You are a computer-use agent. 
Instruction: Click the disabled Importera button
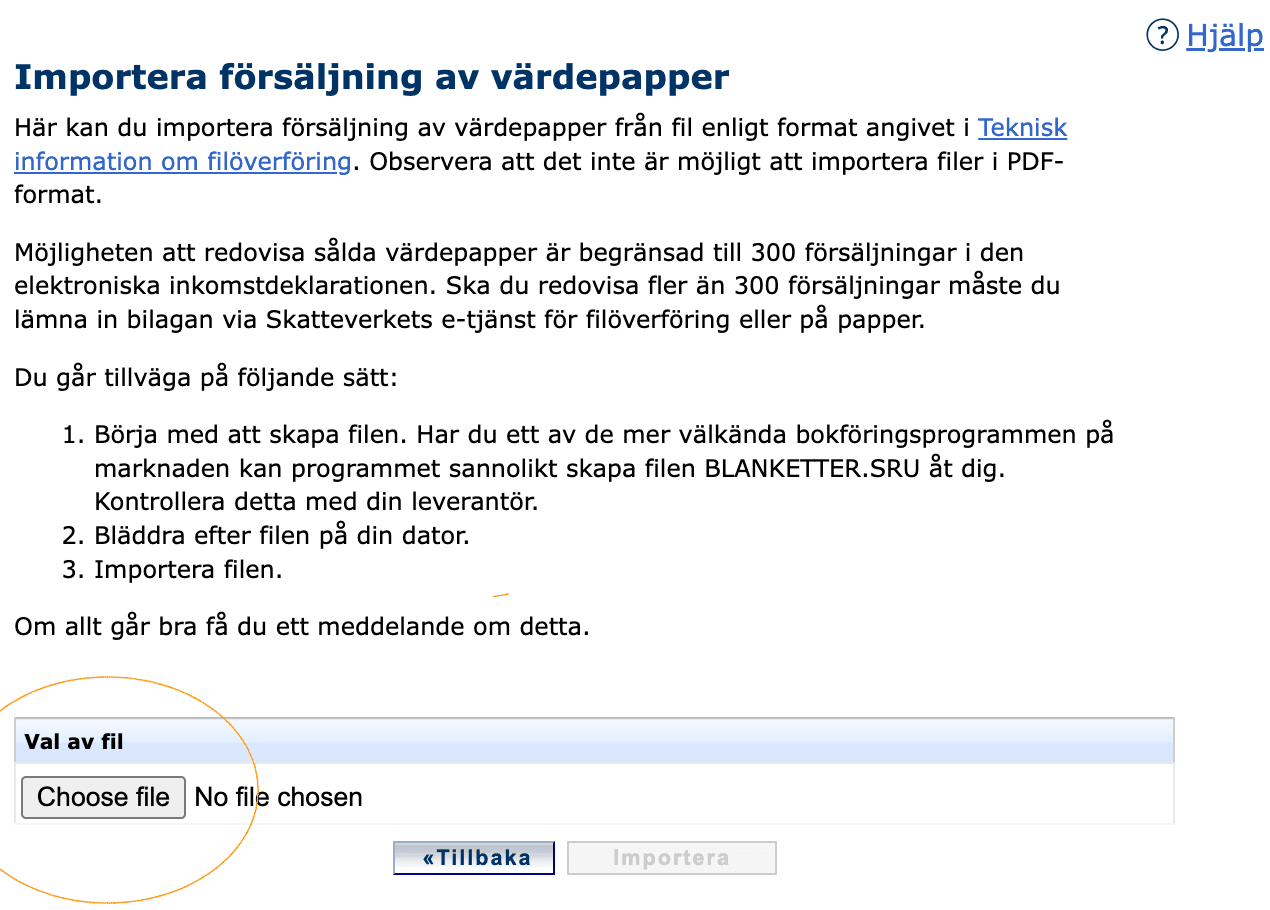(671, 858)
